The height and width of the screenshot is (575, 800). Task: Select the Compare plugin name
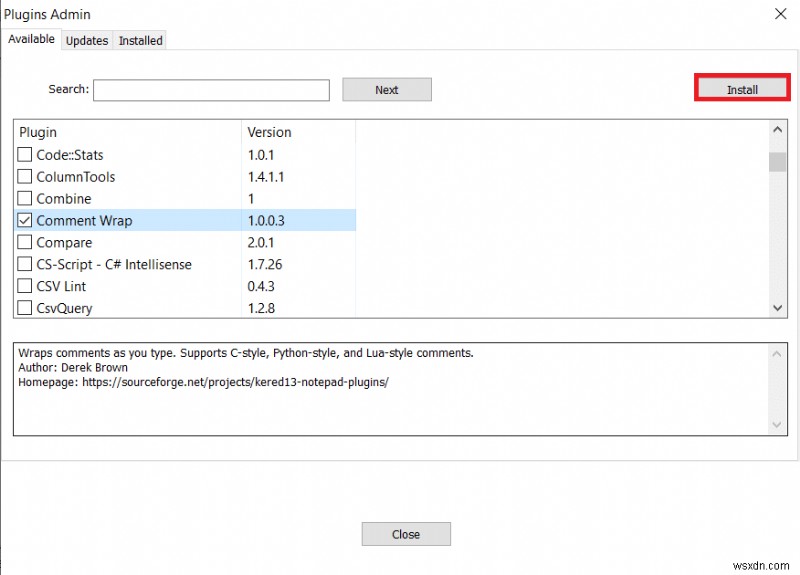point(64,242)
